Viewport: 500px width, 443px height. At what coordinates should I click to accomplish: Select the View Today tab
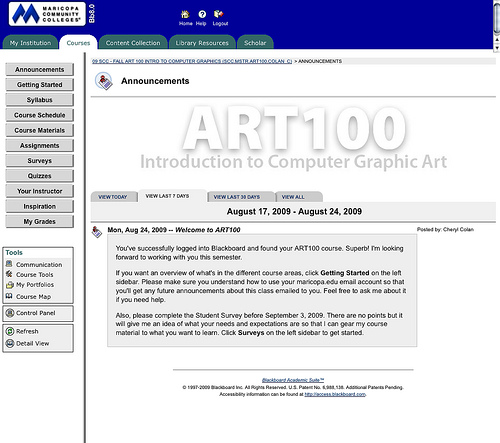tap(113, 197)
